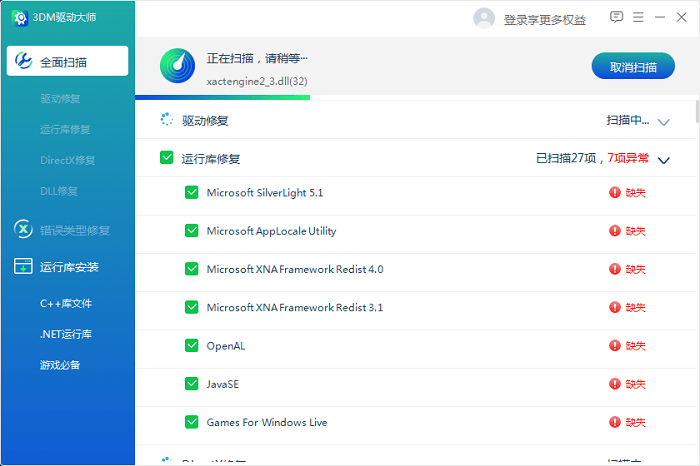Click the 运行库修复 section title

coord(211,159)
